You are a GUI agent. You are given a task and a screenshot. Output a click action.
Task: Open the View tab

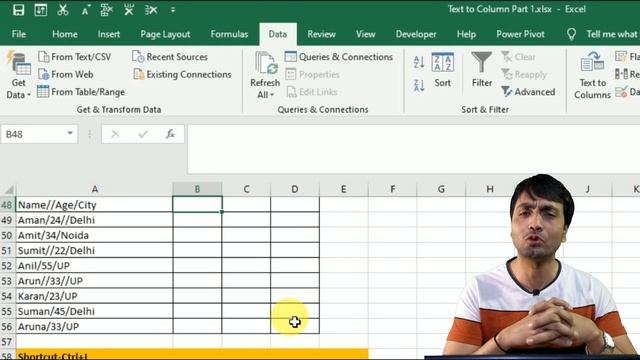[365, 34]
